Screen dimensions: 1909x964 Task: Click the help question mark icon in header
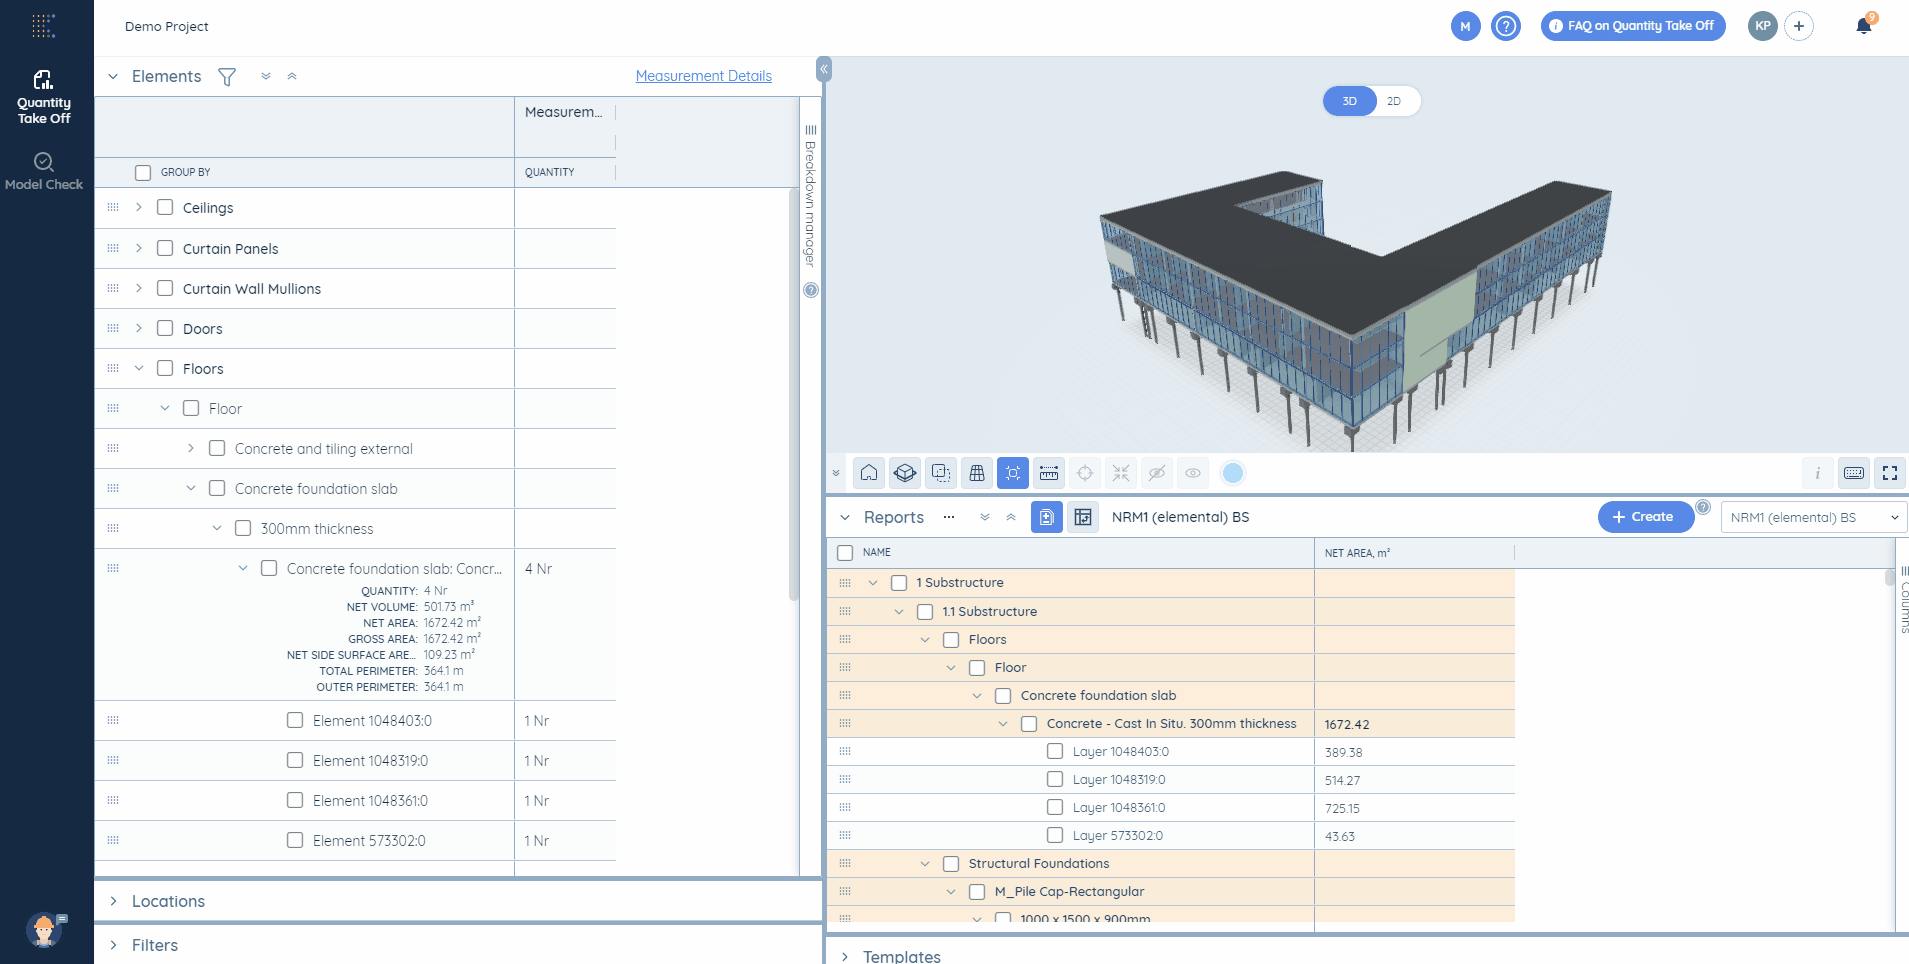[x=1506, y=26]
